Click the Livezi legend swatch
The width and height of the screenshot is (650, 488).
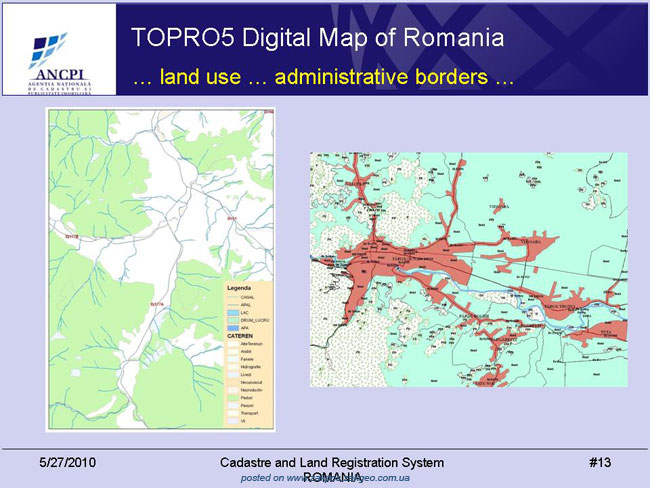233,374
